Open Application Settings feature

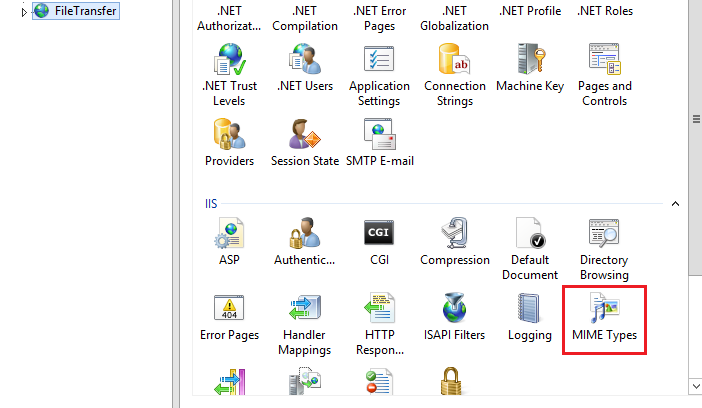379,74
